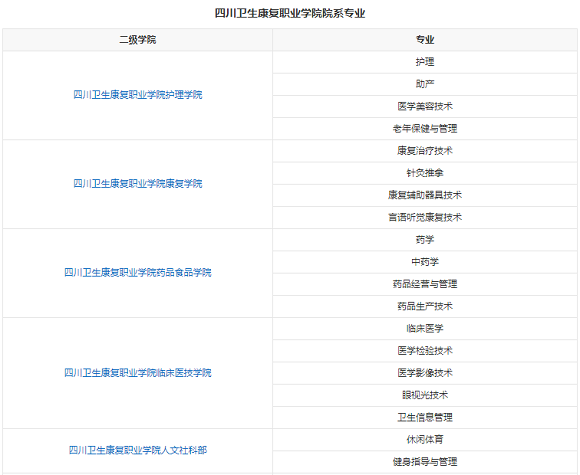Open the 康复学院 link
The width and height of the screenshot is (580, 475).
pyautogui.click(x=138, y=184)
